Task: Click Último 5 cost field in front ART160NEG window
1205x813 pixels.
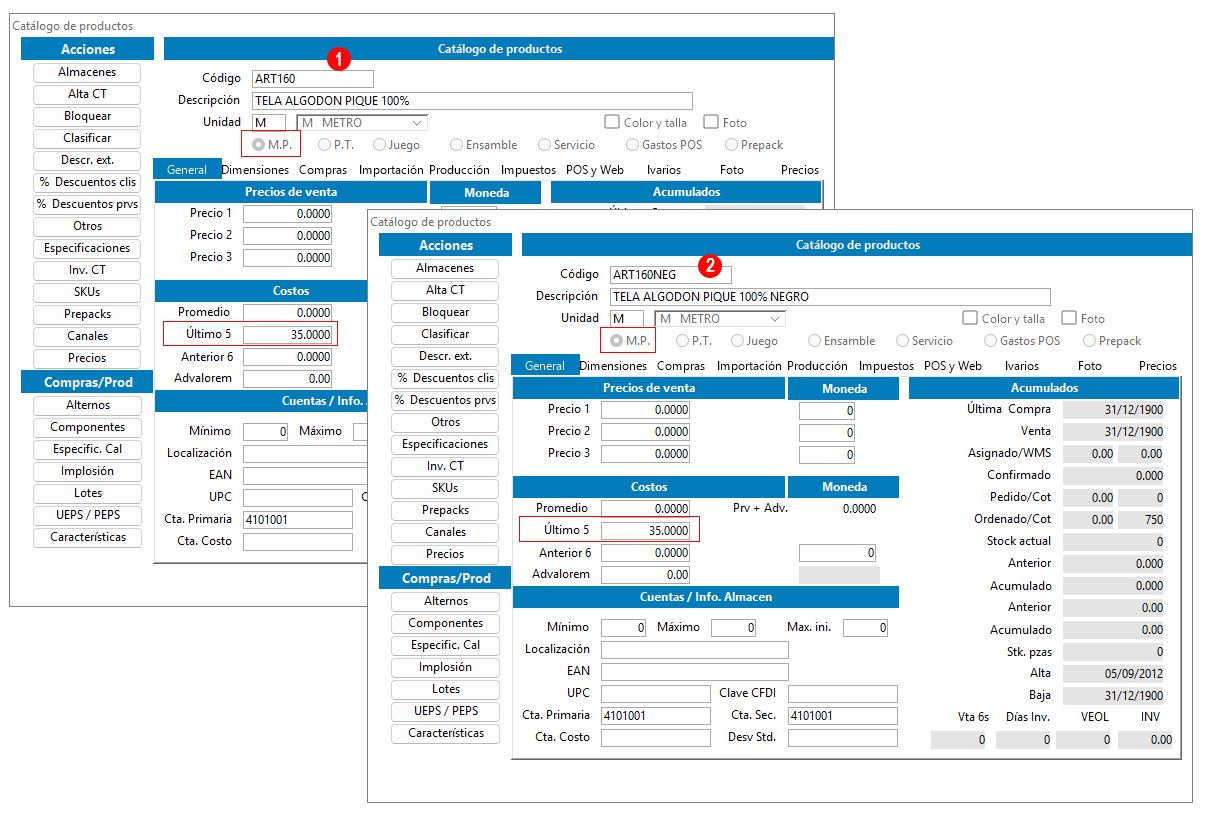Action: [645, 531]
